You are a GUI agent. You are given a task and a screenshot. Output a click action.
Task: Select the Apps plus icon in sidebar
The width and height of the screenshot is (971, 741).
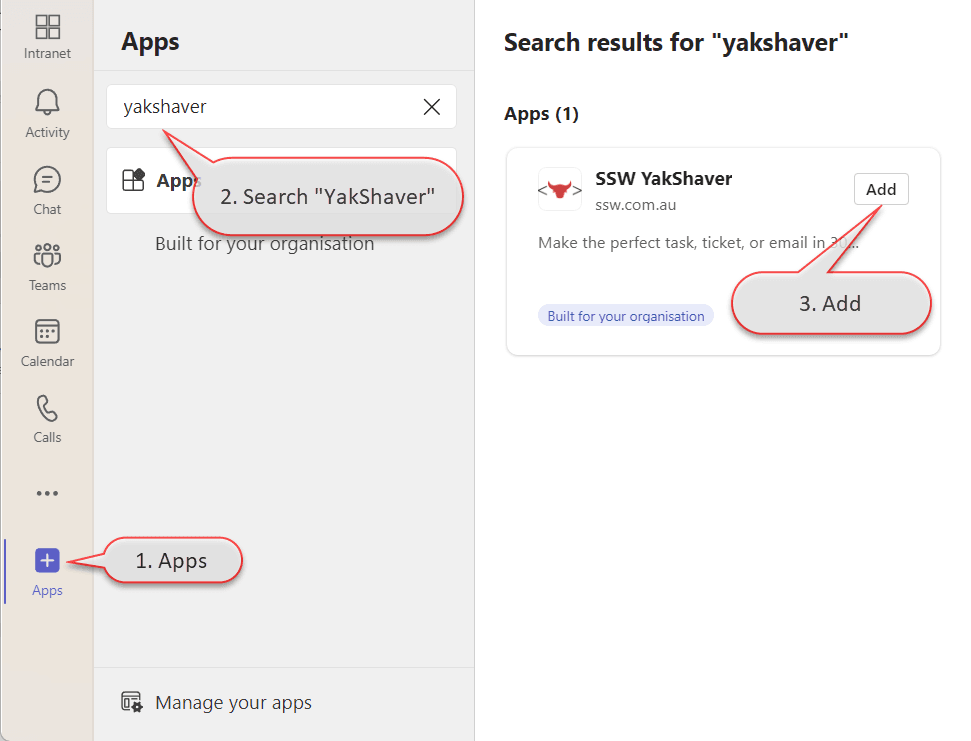pos(47,561)
